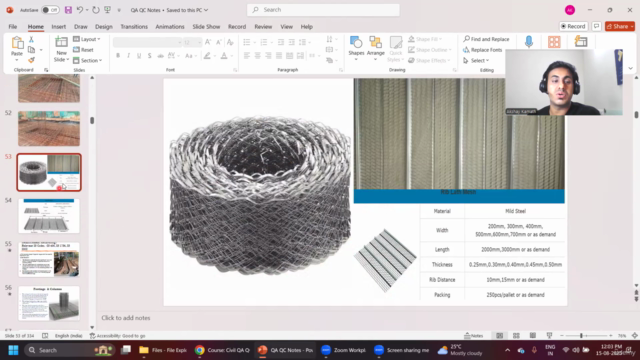This screenshot has height=360, width=640.
Task: Toggle Bold formatting
Action: pyautogui.click(x=118, y=56)
